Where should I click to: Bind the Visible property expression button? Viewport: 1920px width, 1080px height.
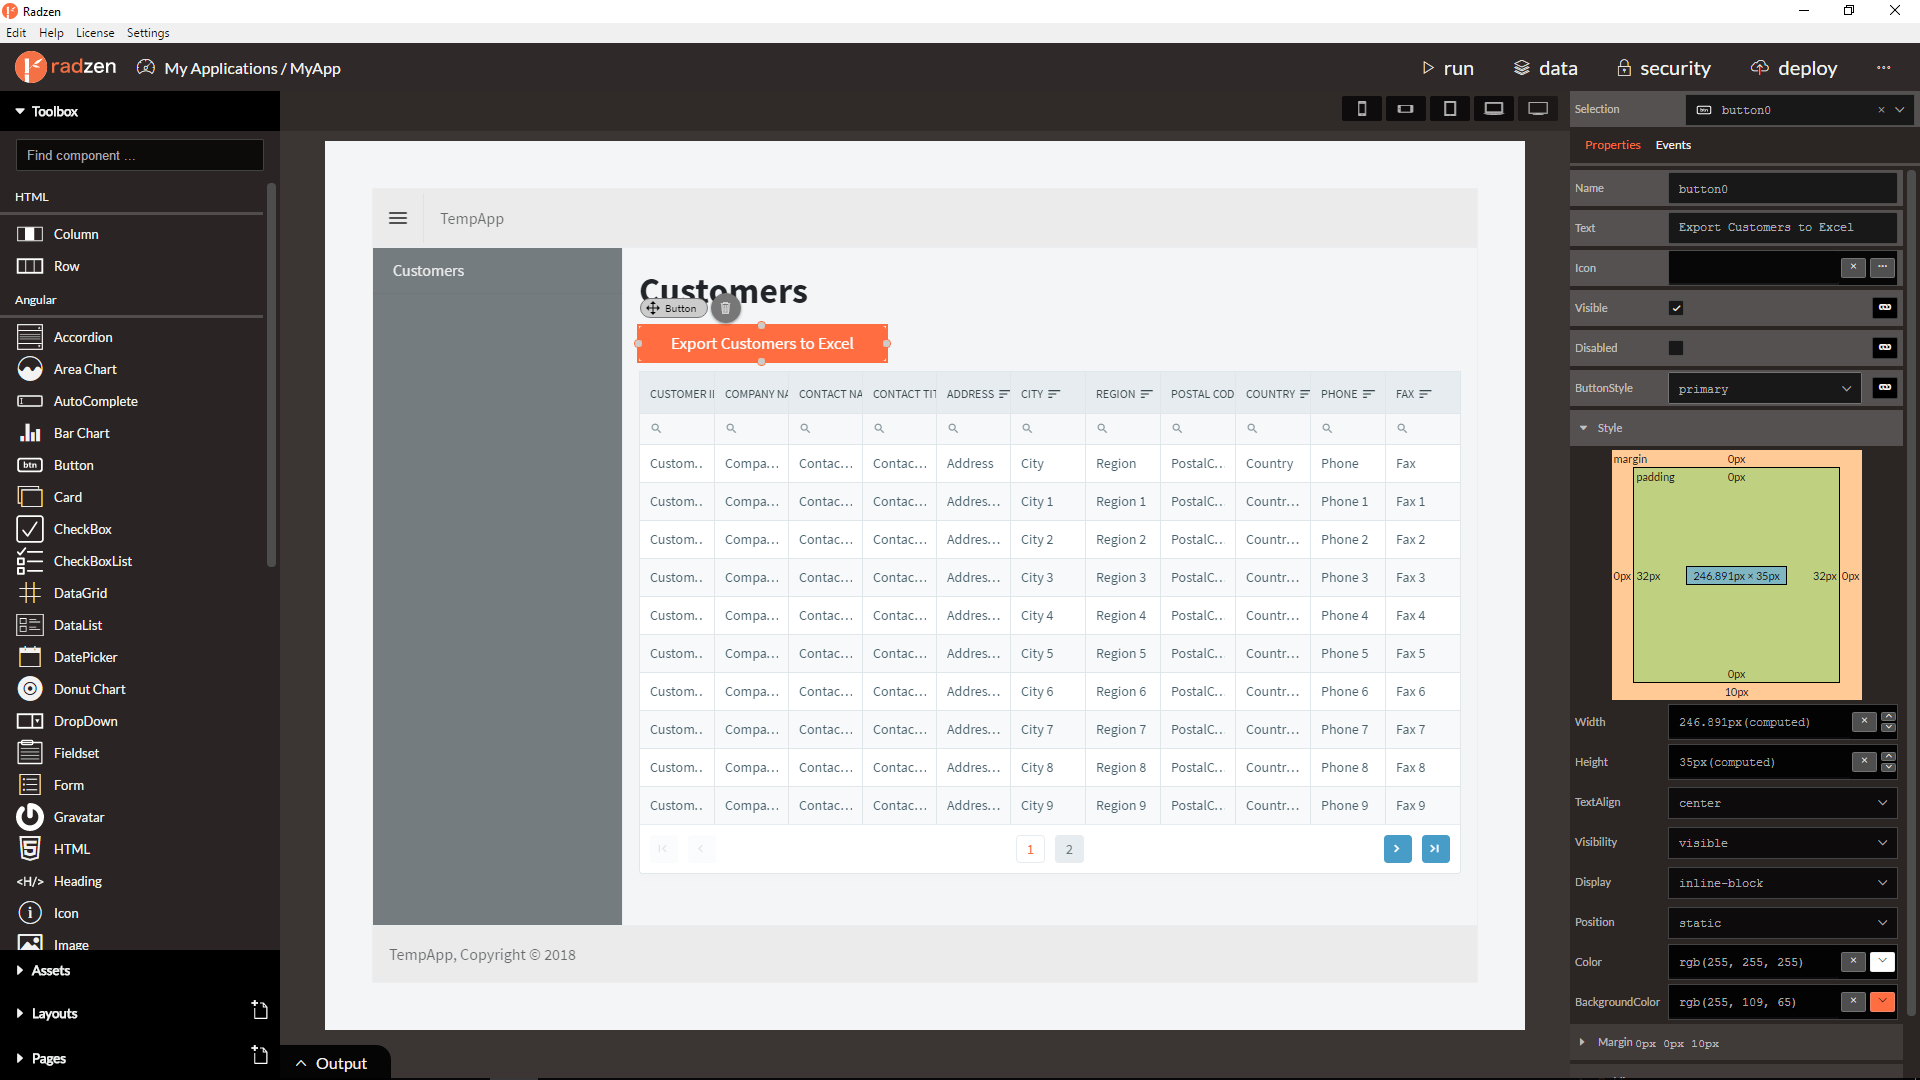pyautogui.click(x=1885, y=307)
